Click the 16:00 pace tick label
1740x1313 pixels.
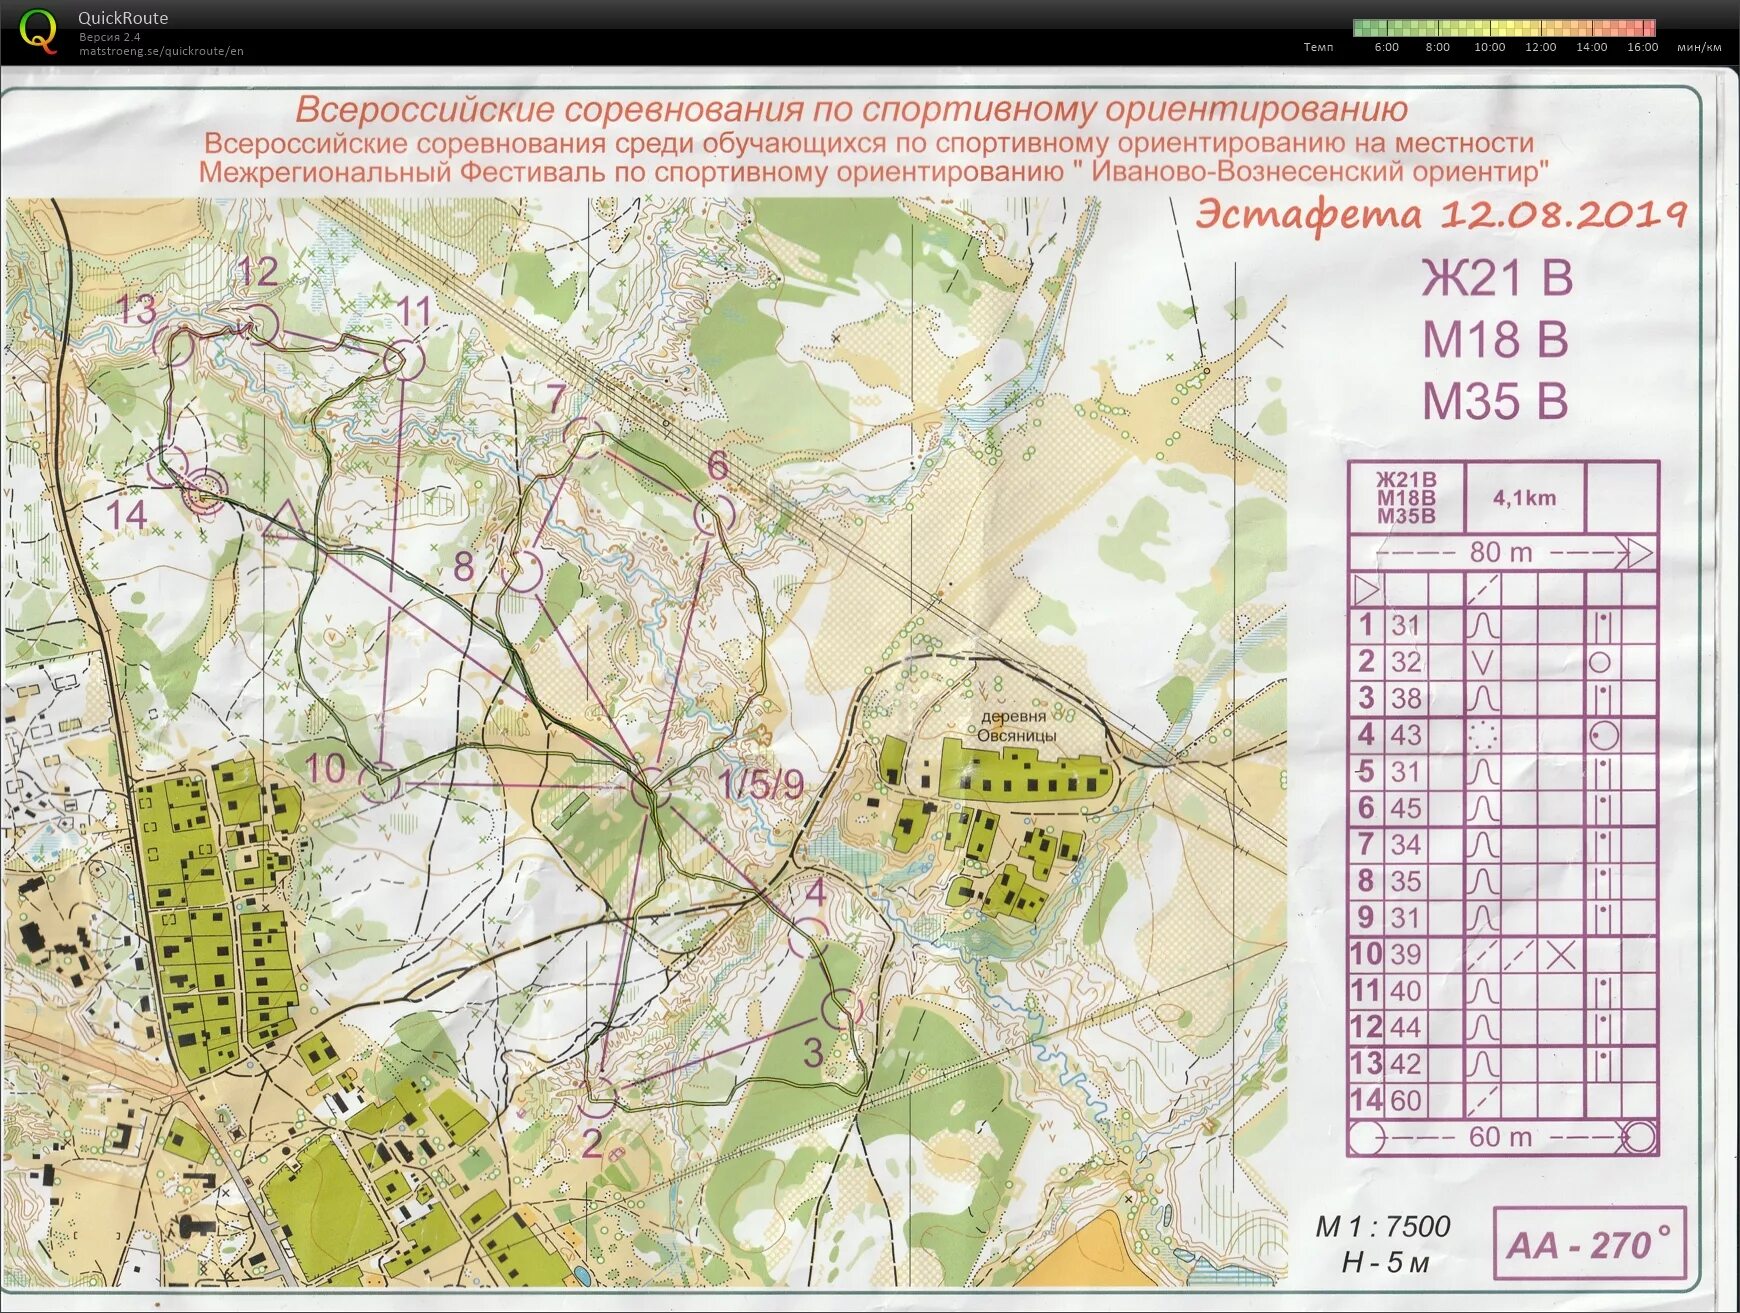pos(1642,47)
